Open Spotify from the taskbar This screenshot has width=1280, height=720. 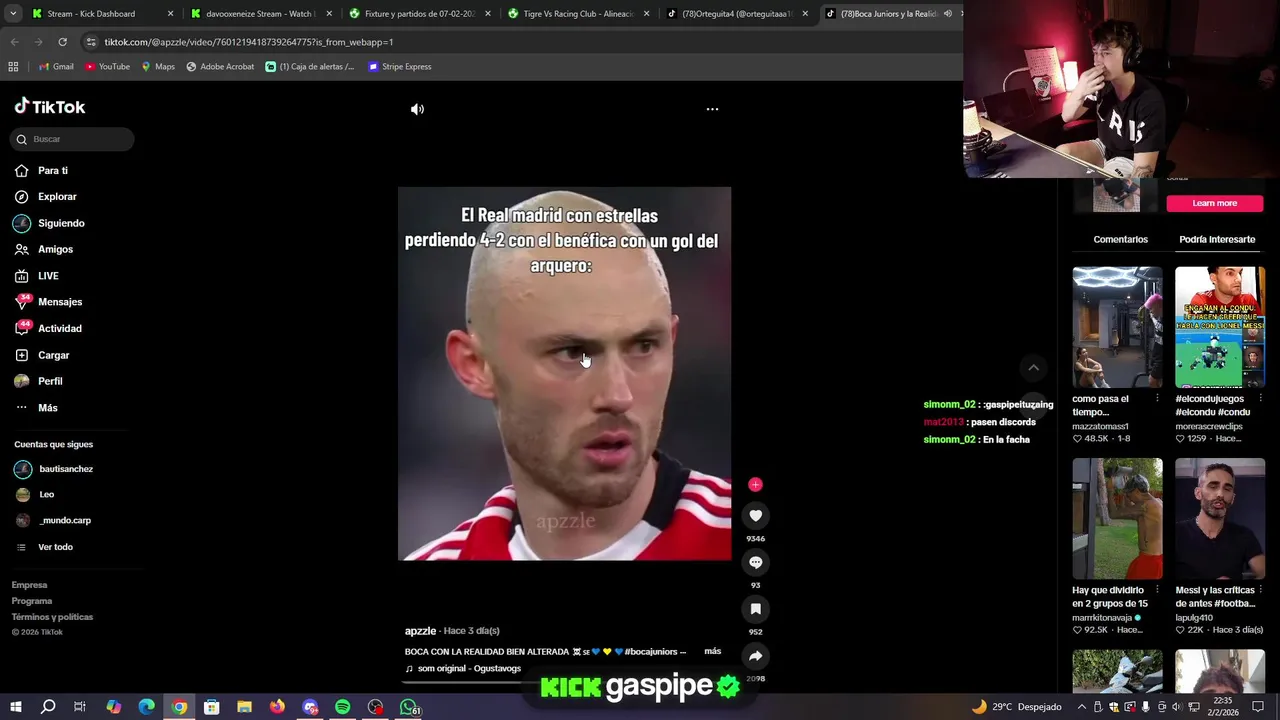(342, 707)
